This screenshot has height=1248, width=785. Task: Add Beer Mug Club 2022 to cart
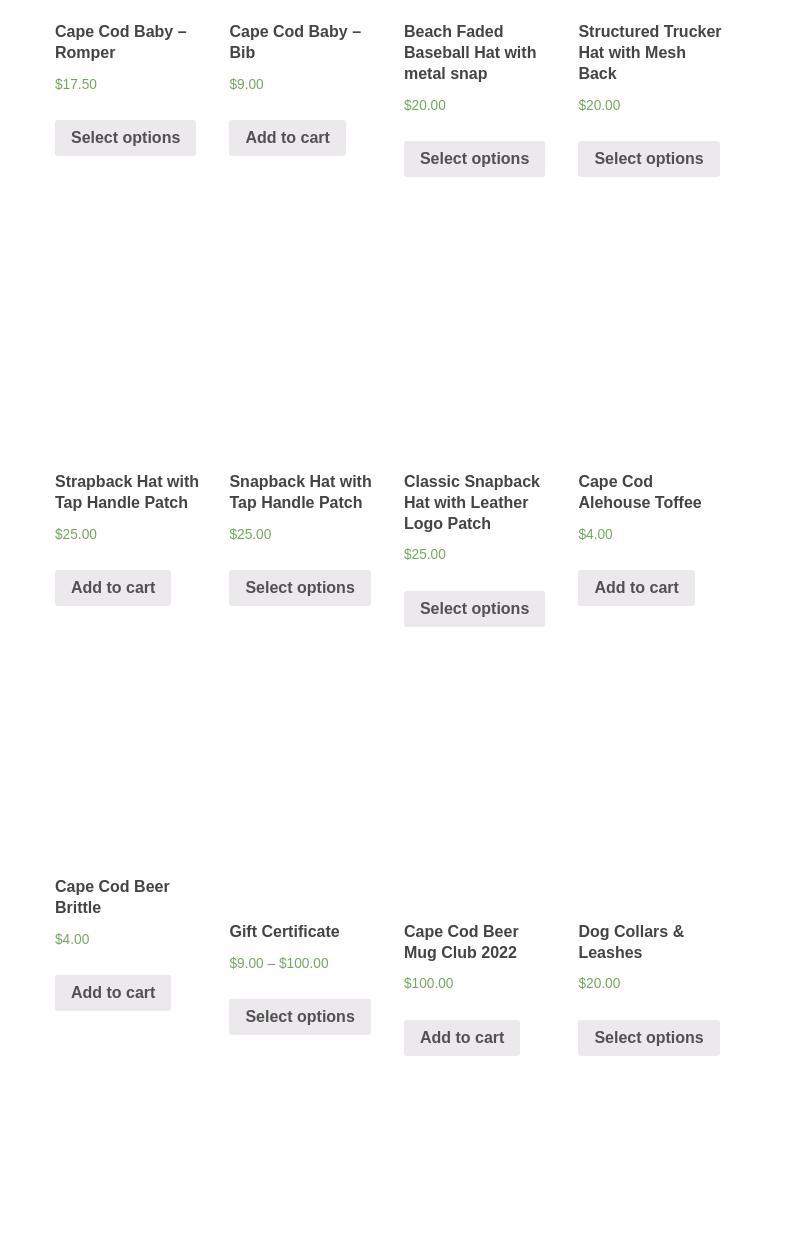(x=461, y=1038)
